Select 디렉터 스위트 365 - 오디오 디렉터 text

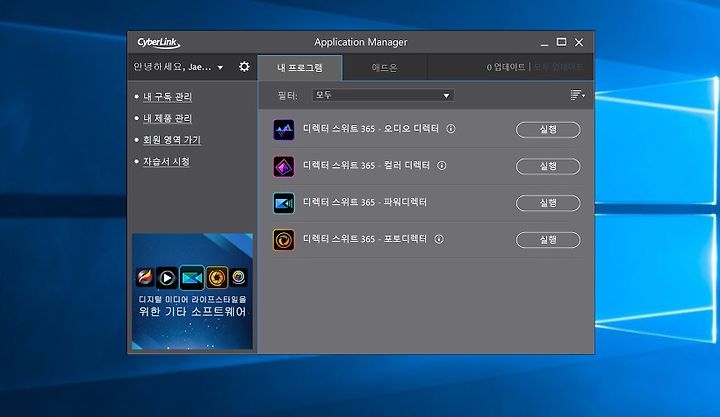tap(371, 129)
